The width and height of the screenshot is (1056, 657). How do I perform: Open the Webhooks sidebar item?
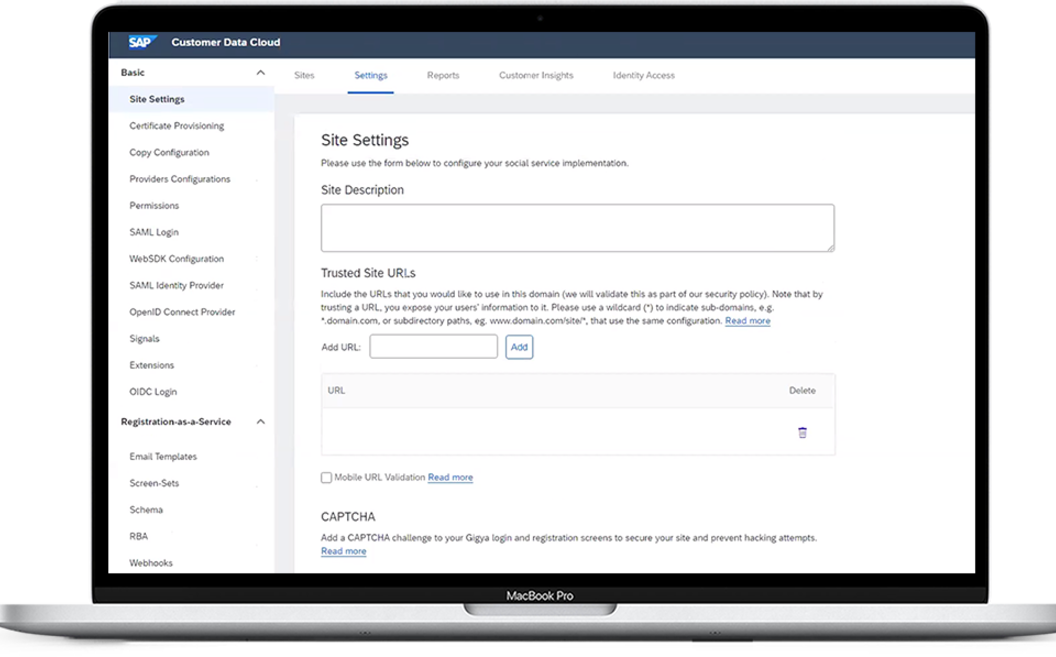[151, 563]
